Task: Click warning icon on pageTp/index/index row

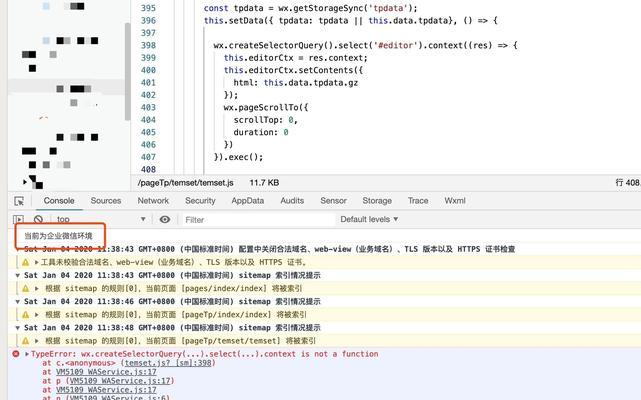Action: (x=25, y=315)
